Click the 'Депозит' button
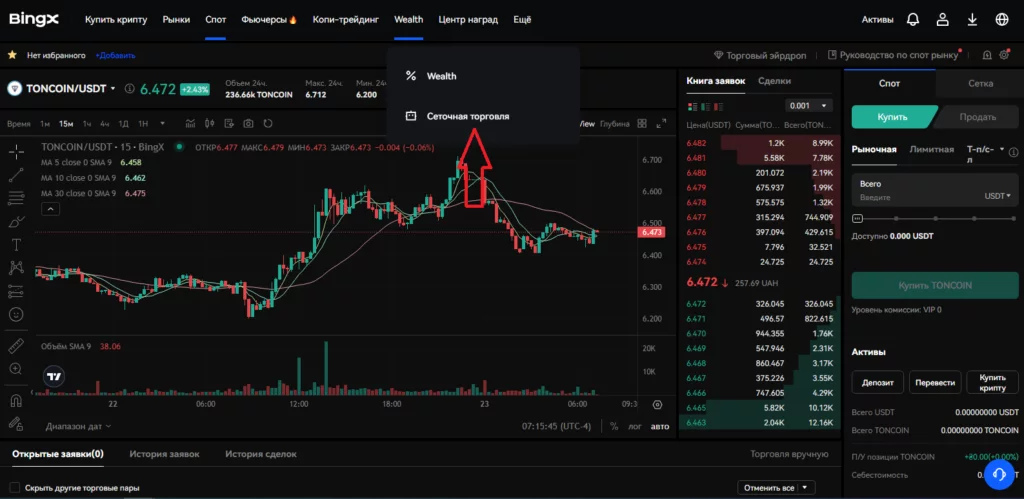The height and width of the screenshot is (499, 1024). pos(878,382)
